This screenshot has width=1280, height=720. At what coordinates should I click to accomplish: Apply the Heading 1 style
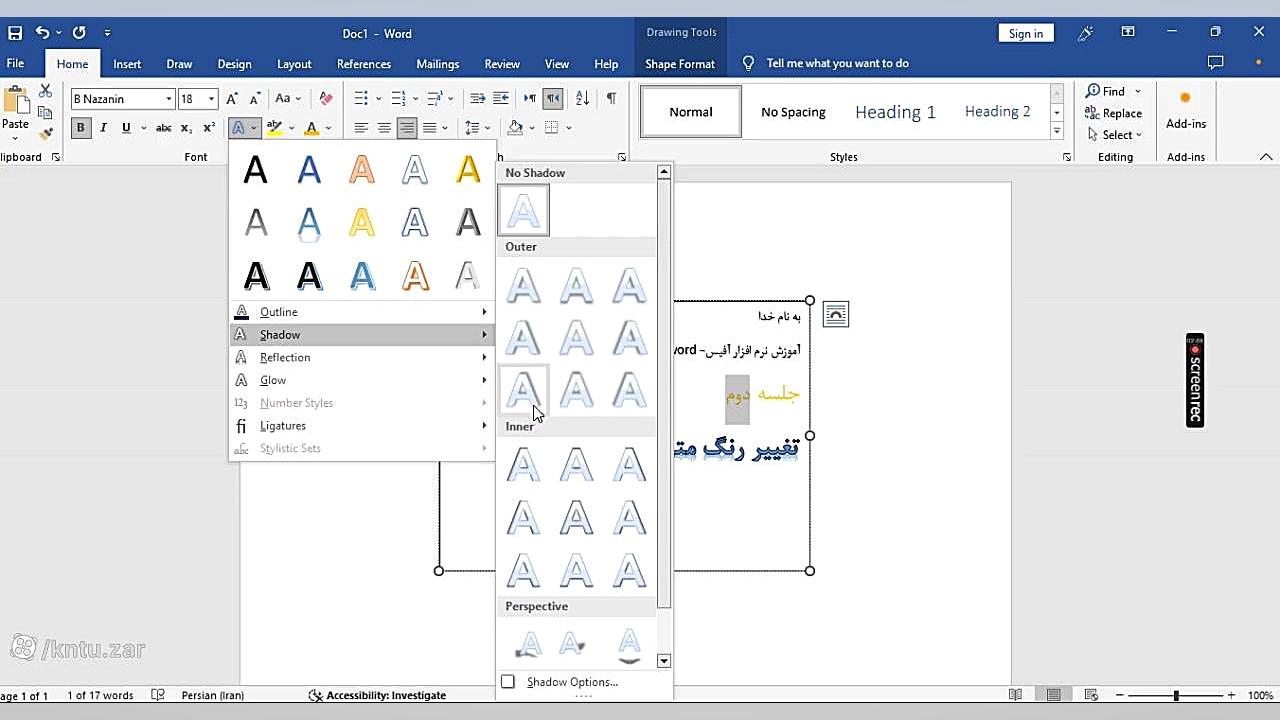(895, 111)
